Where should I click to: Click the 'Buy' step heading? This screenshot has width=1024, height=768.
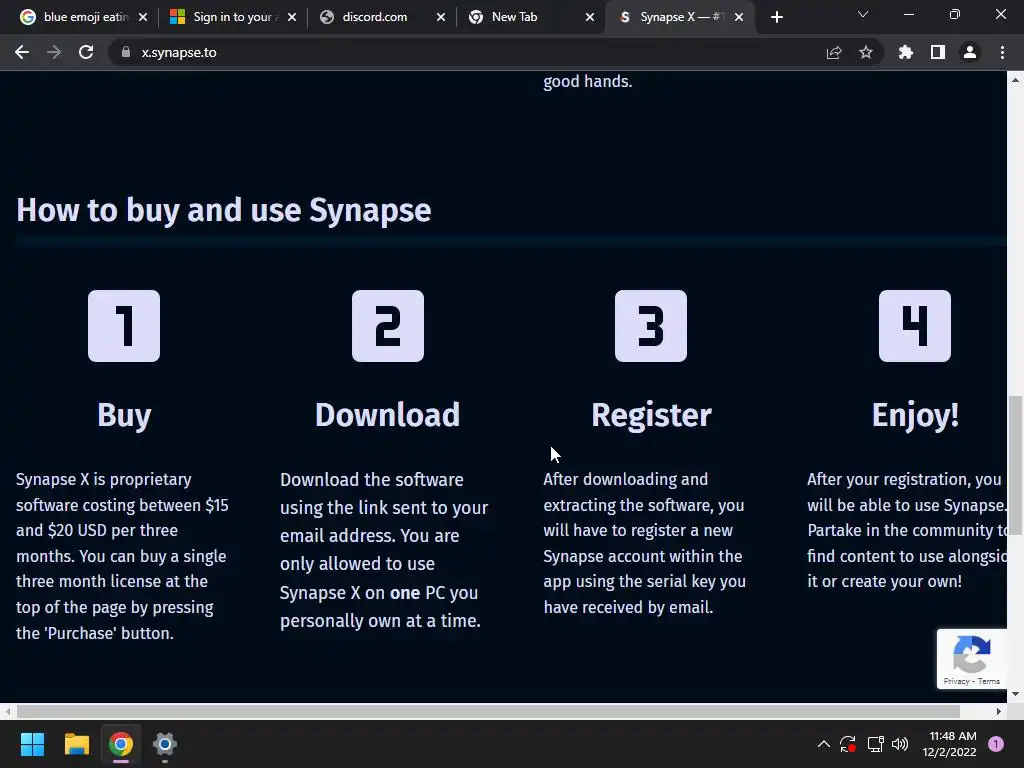pos(124,415)
